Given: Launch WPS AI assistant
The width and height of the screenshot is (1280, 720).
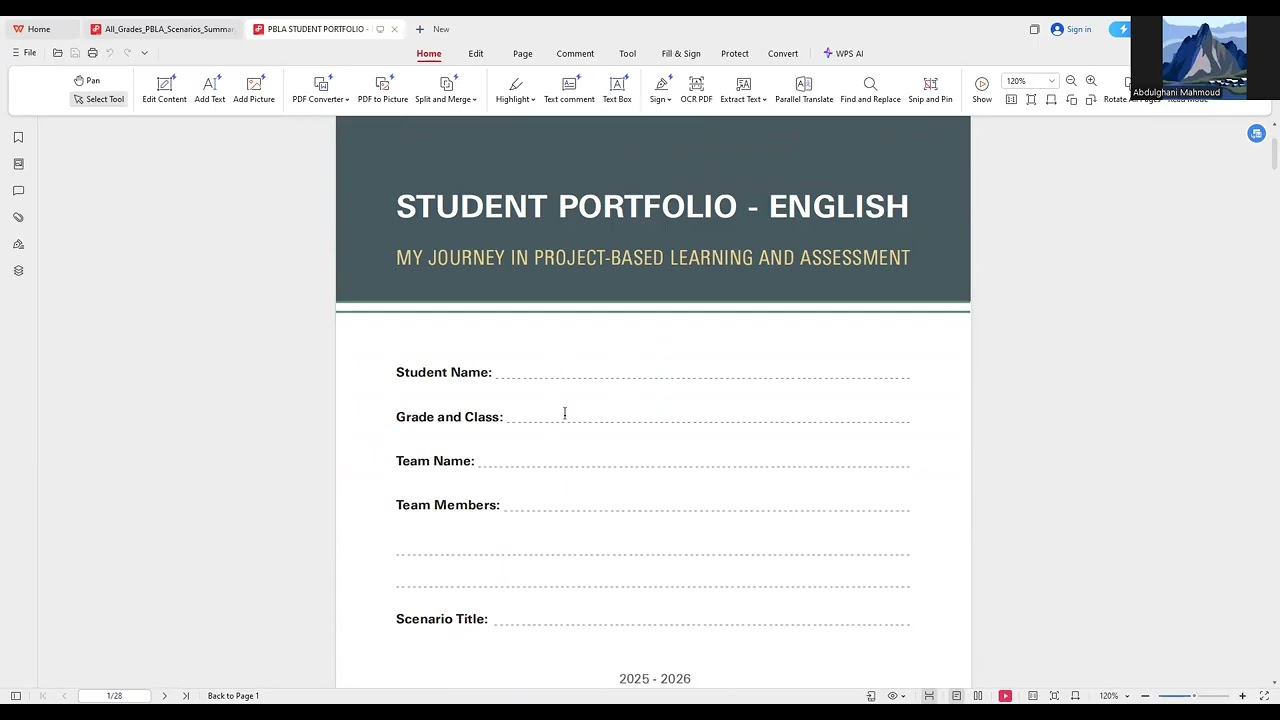Looking at the screenshot, I should 843,54.
